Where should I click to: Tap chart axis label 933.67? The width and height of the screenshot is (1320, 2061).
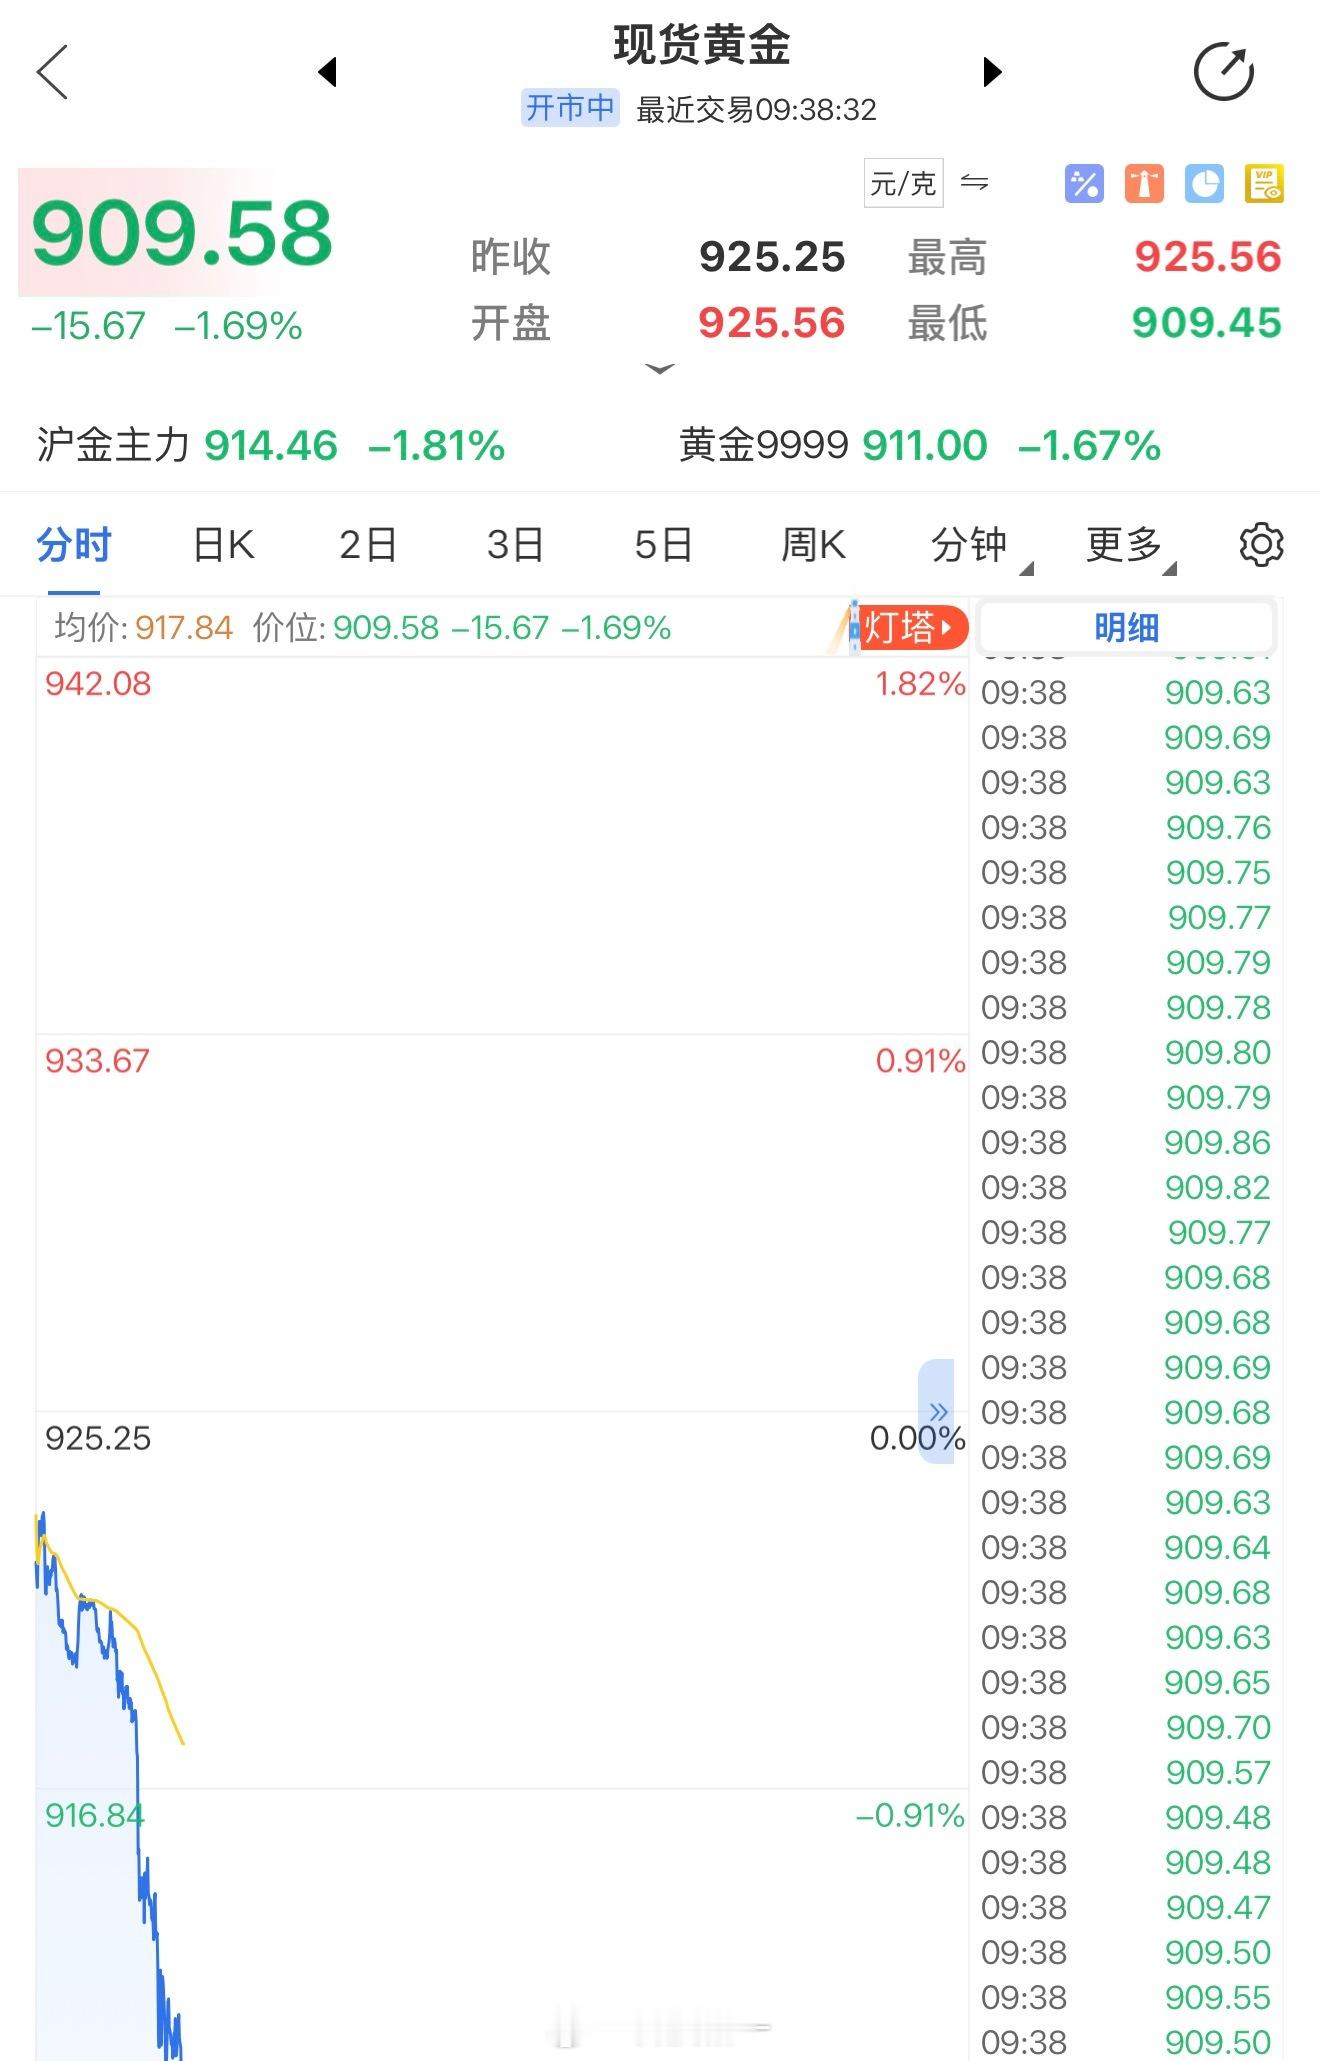tap(97, 1061)
